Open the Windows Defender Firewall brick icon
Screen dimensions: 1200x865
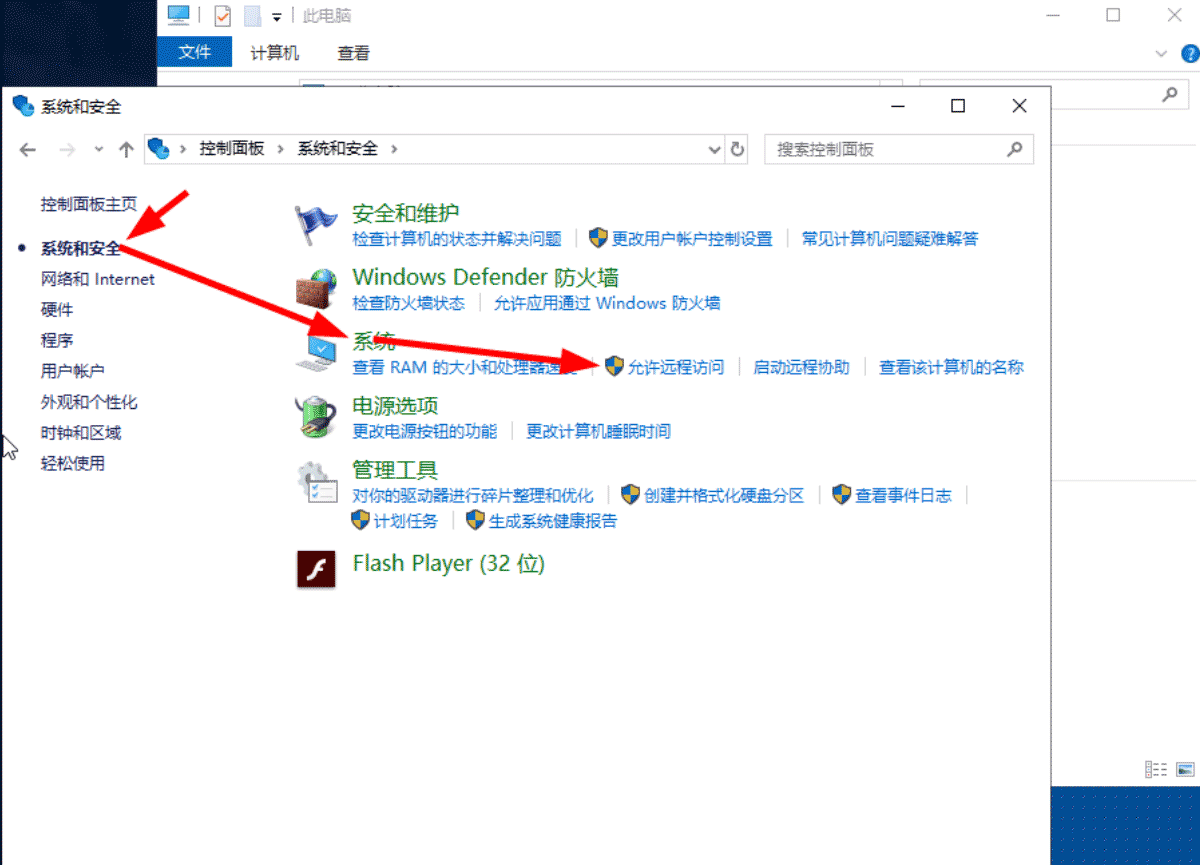tap(316, 288)
